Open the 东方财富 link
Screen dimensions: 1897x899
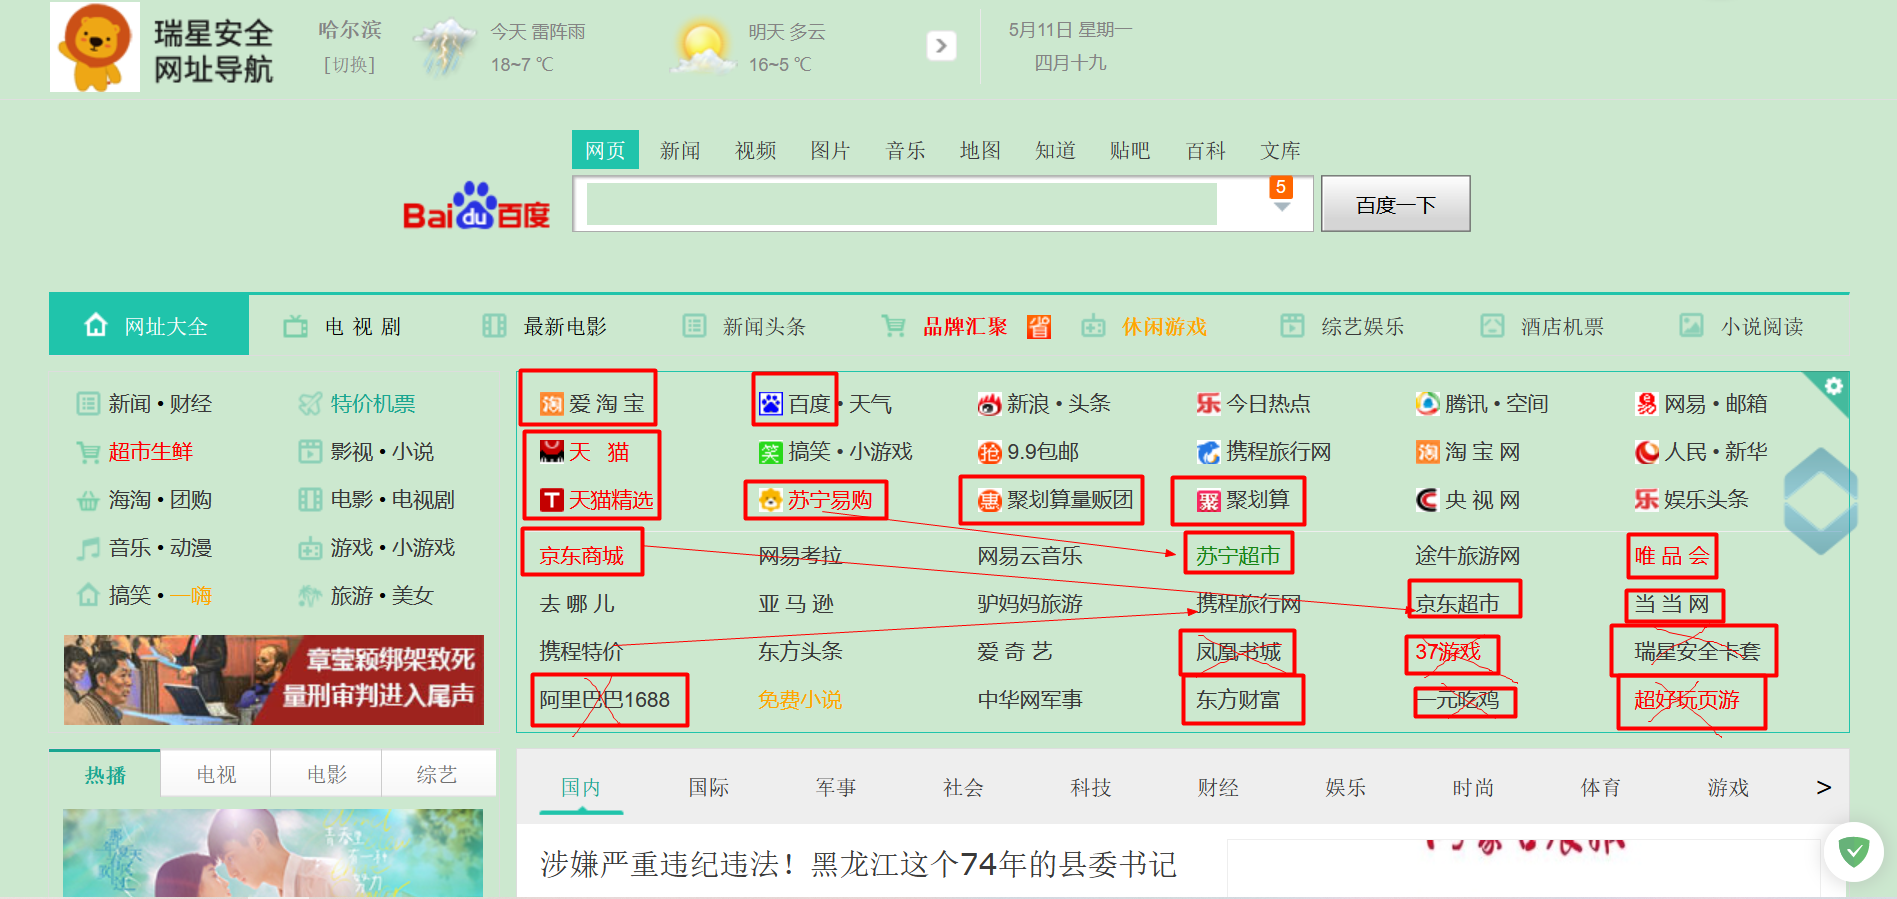tap(1238, 699)
